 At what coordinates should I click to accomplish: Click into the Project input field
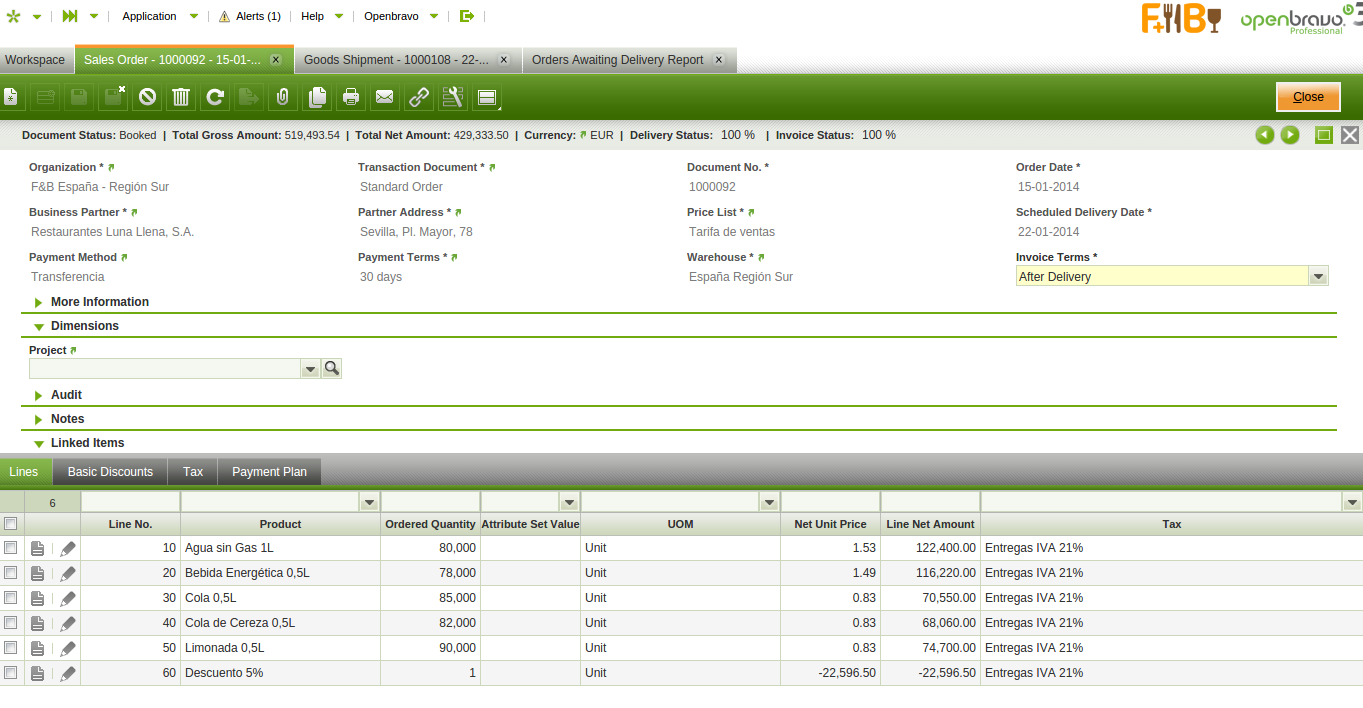tap(165, 368)
